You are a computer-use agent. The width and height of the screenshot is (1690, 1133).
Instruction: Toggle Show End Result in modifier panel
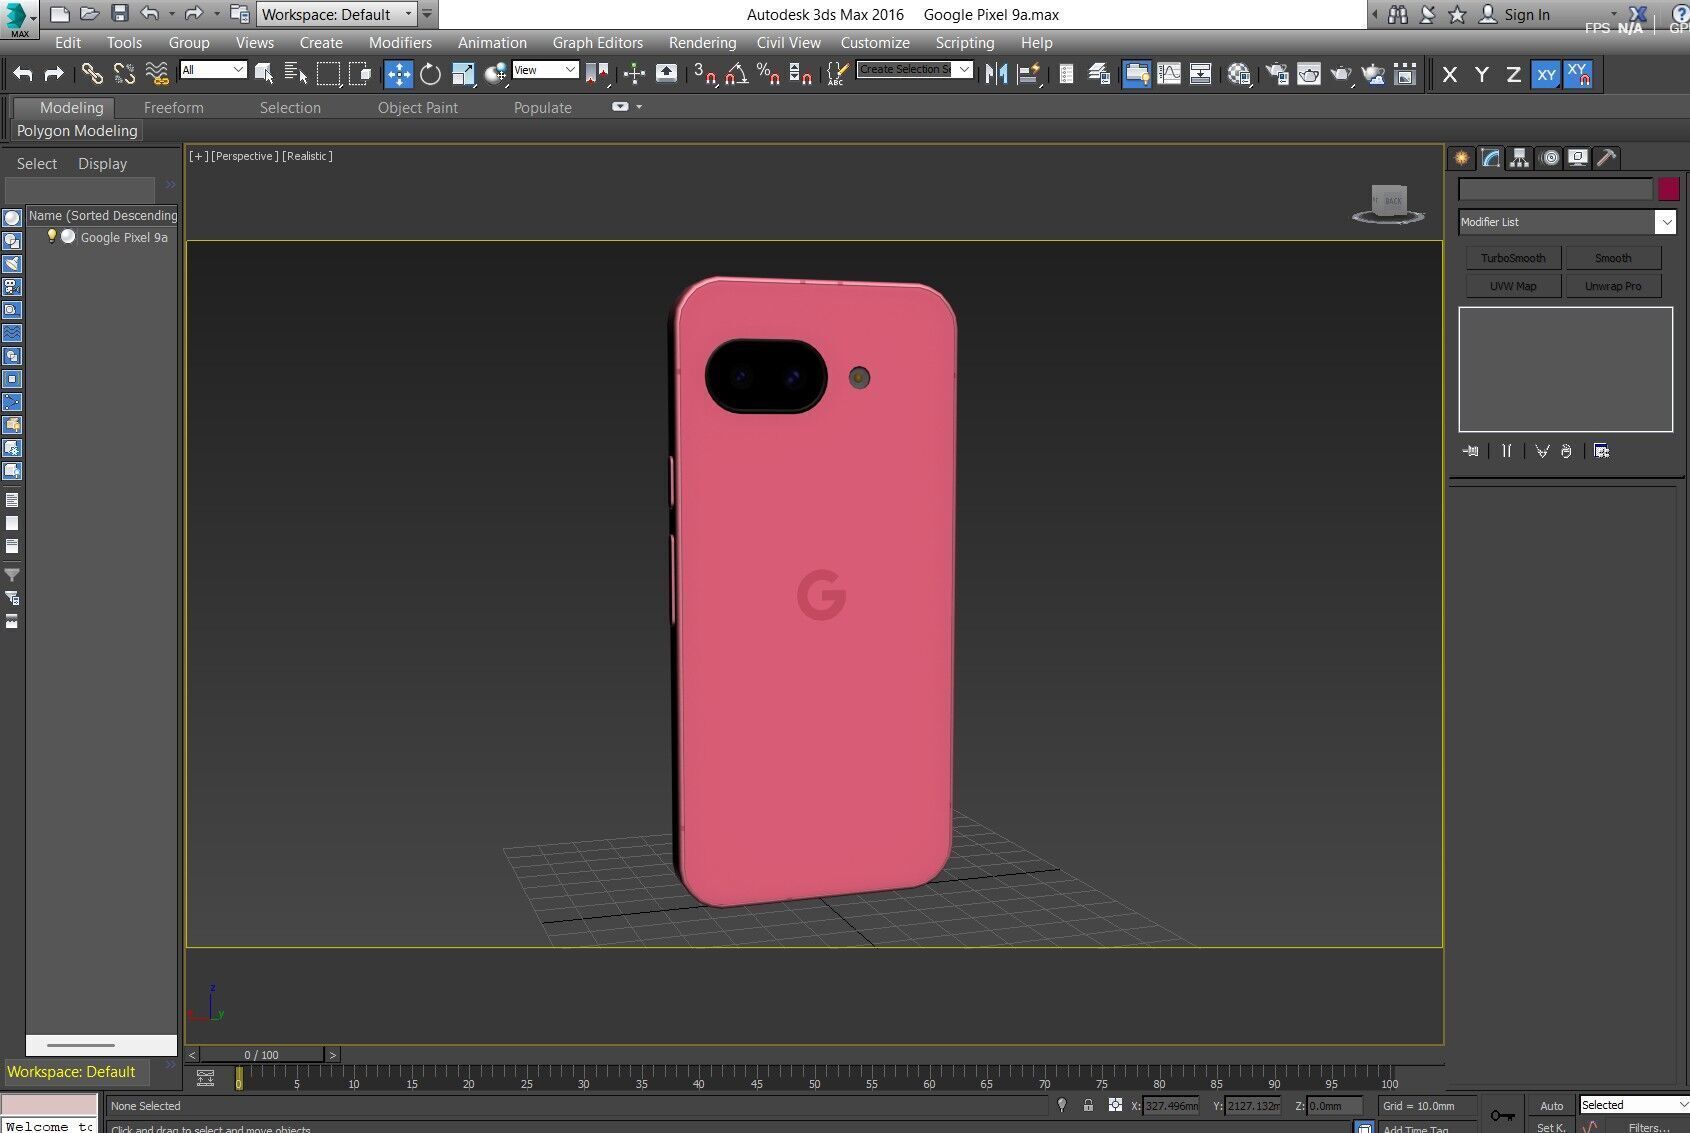[x=1506, y=451]
